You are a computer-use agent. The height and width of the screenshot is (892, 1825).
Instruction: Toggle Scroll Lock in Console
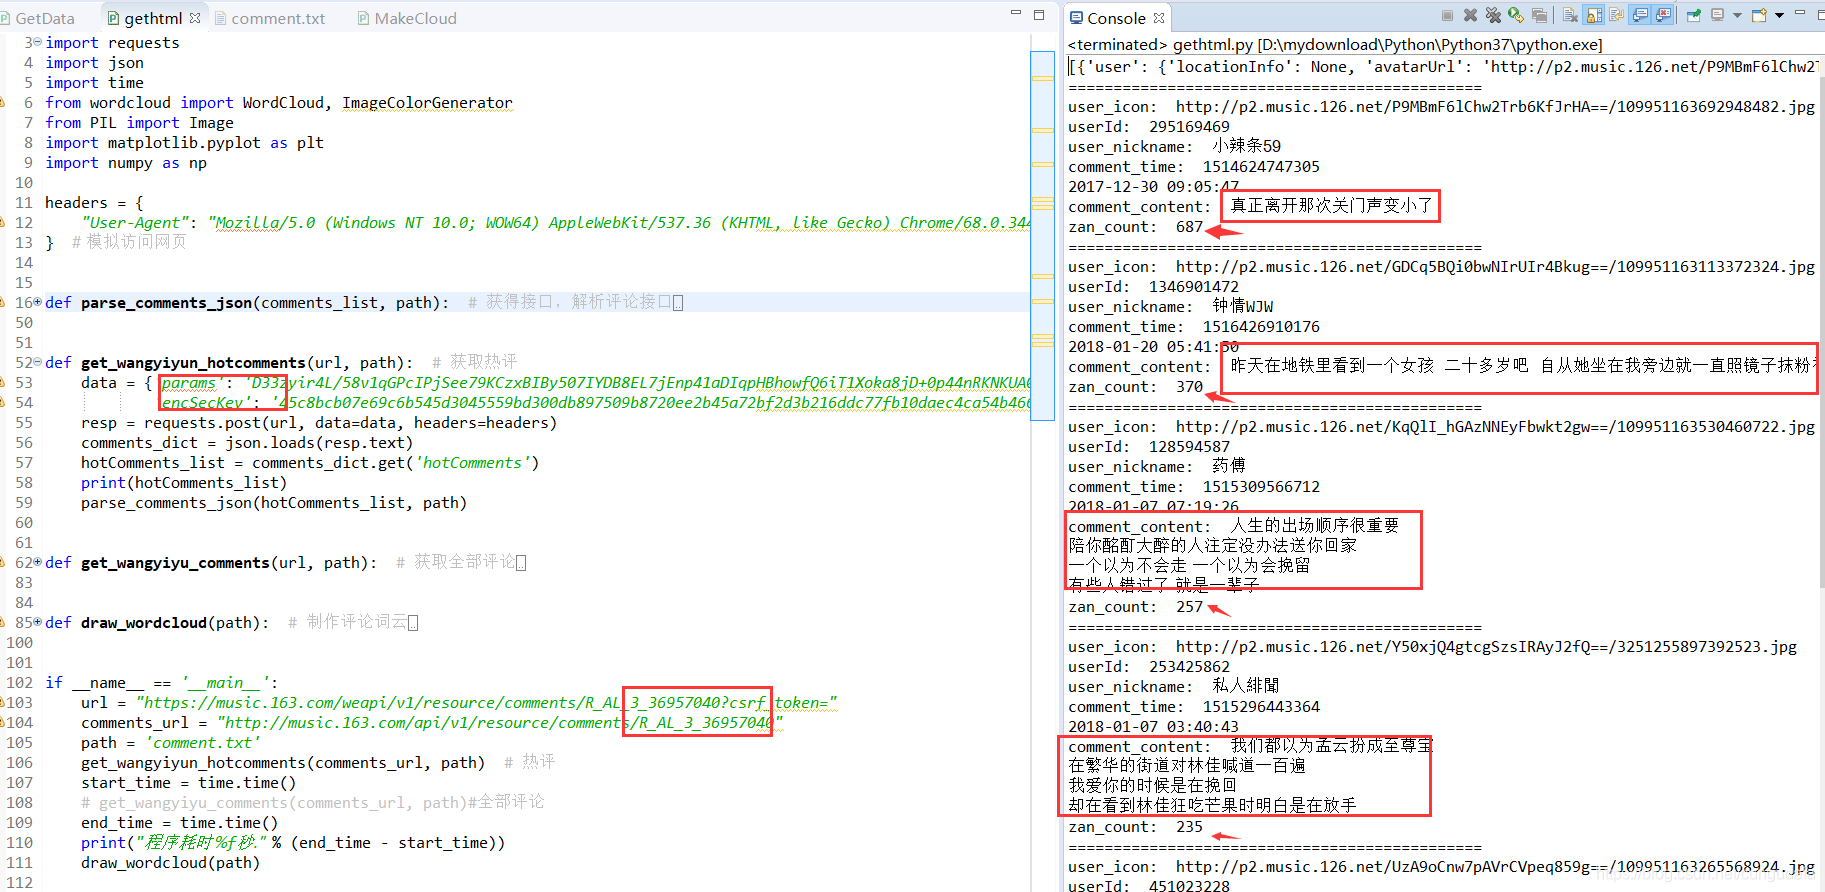pyautogui.click(x=1594, y=15)
